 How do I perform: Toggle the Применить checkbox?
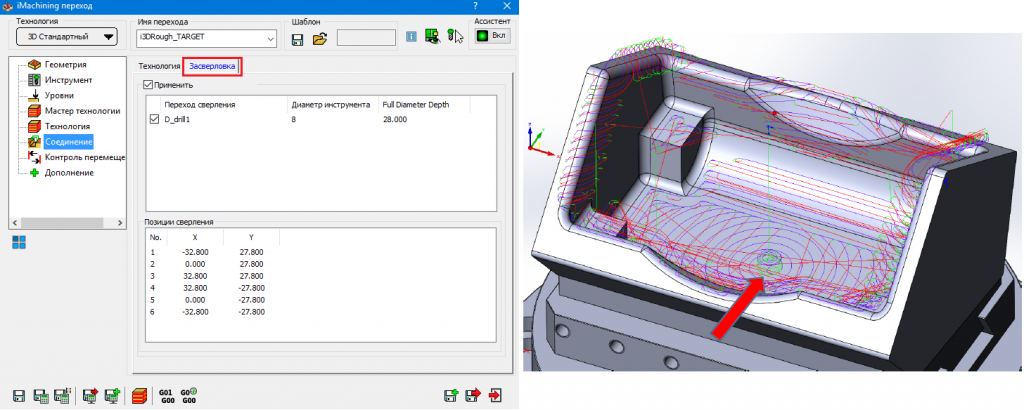click(x=148, y=85)
